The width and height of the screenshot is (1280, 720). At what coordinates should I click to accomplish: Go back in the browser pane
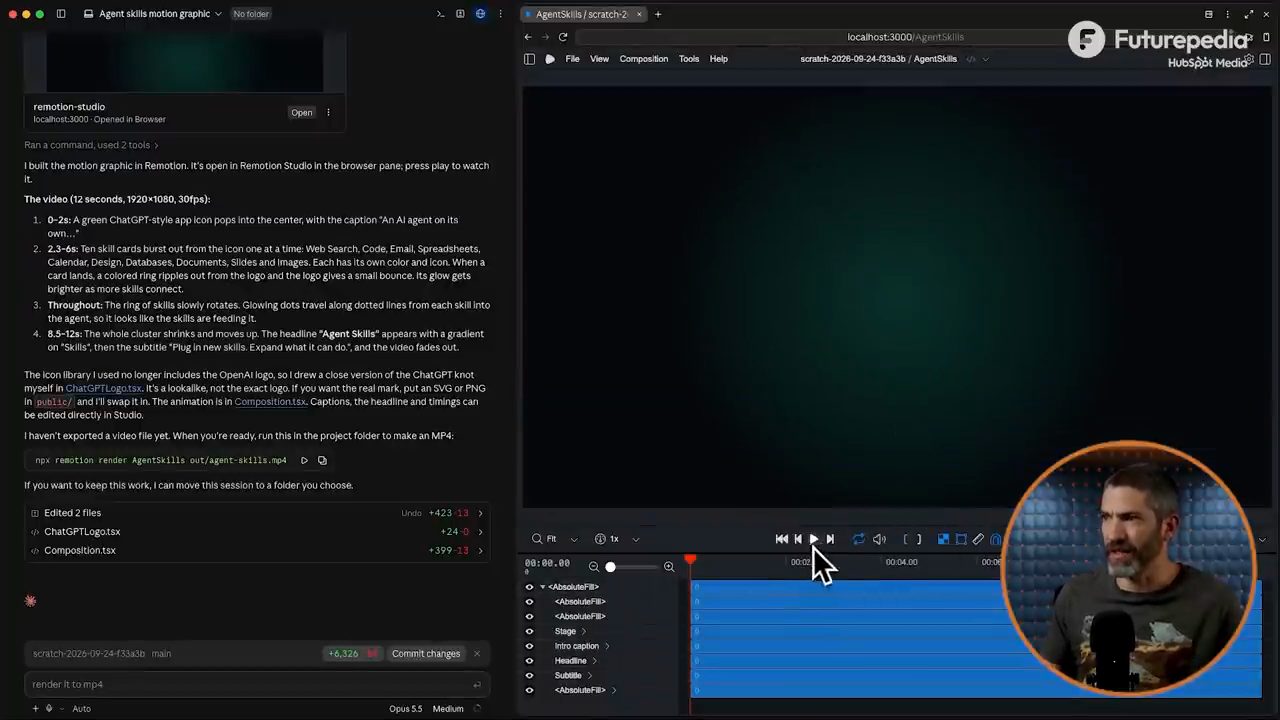[x=528, y=37]
